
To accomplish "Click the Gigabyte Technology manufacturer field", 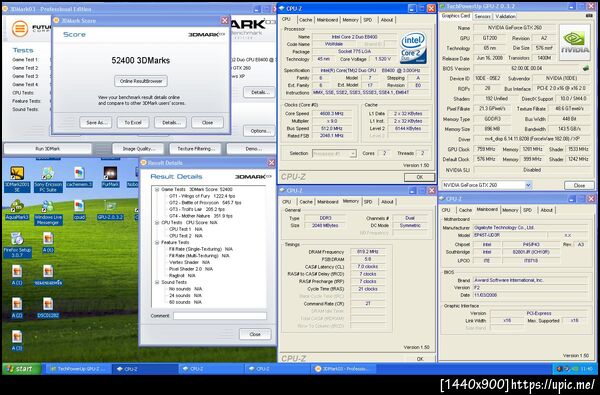I will coord(530,228).
